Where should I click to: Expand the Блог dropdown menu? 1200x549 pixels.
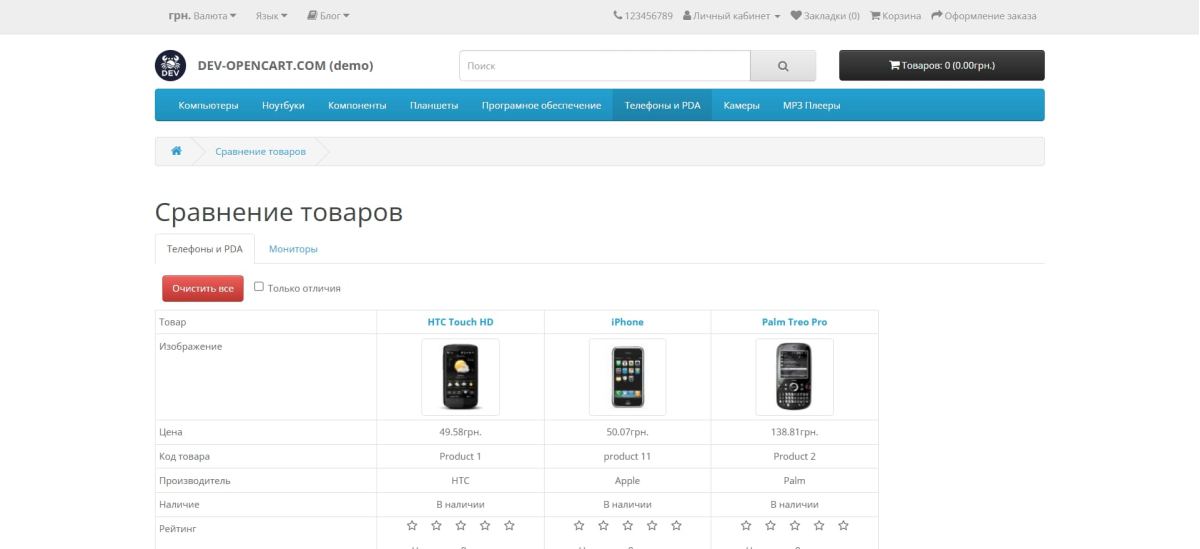327,16
